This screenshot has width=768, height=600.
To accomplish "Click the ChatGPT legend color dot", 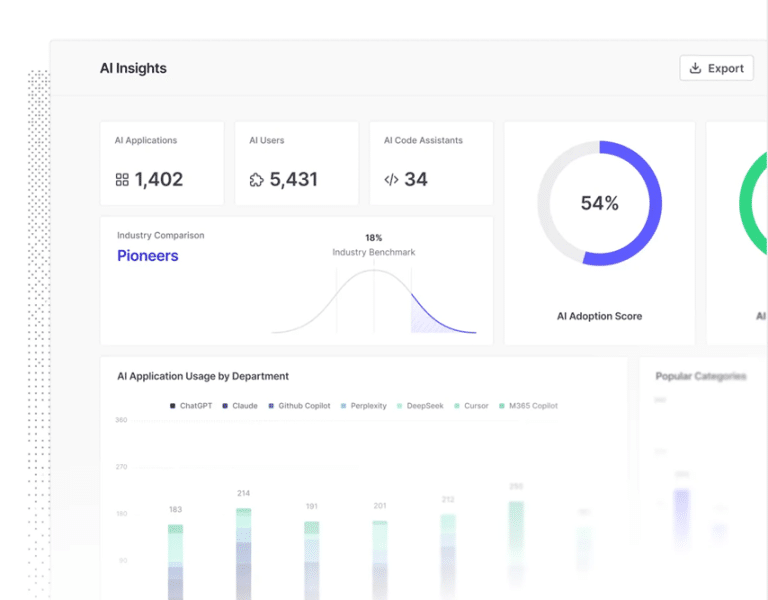I will pyautogui.click(x=173, y=406).
